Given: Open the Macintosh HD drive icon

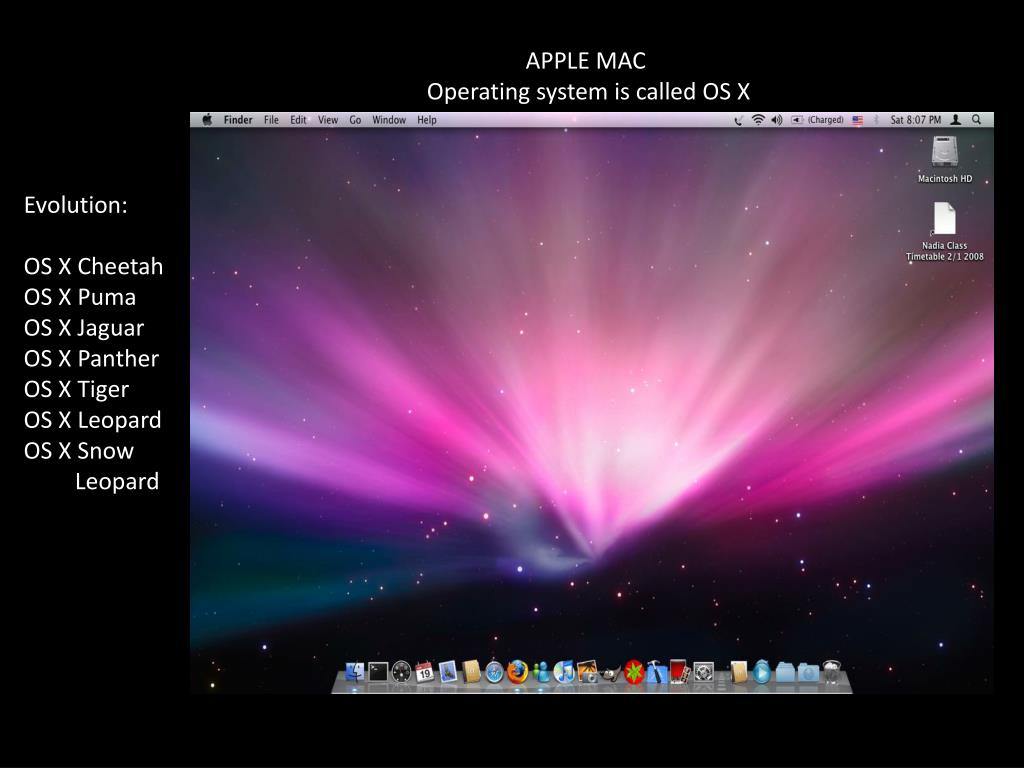Looking at the screenshot, I should [x=944, y=152].
